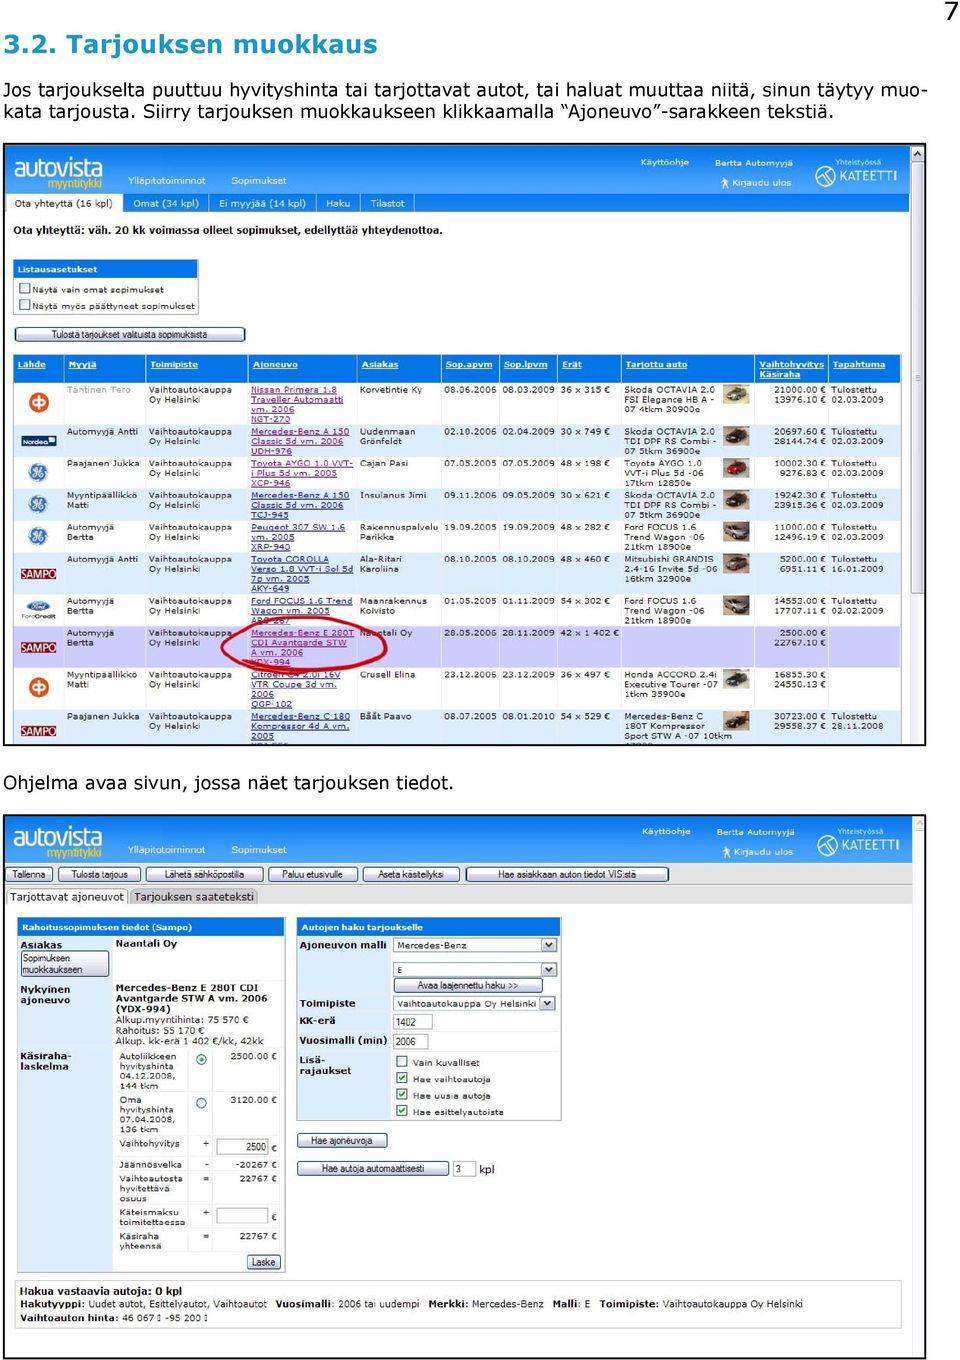The width and height of the screenshot is (960, 1360).
Task: Enable Näytä vain omat sopimukset checkbox
Action: [x=25, y=289]
